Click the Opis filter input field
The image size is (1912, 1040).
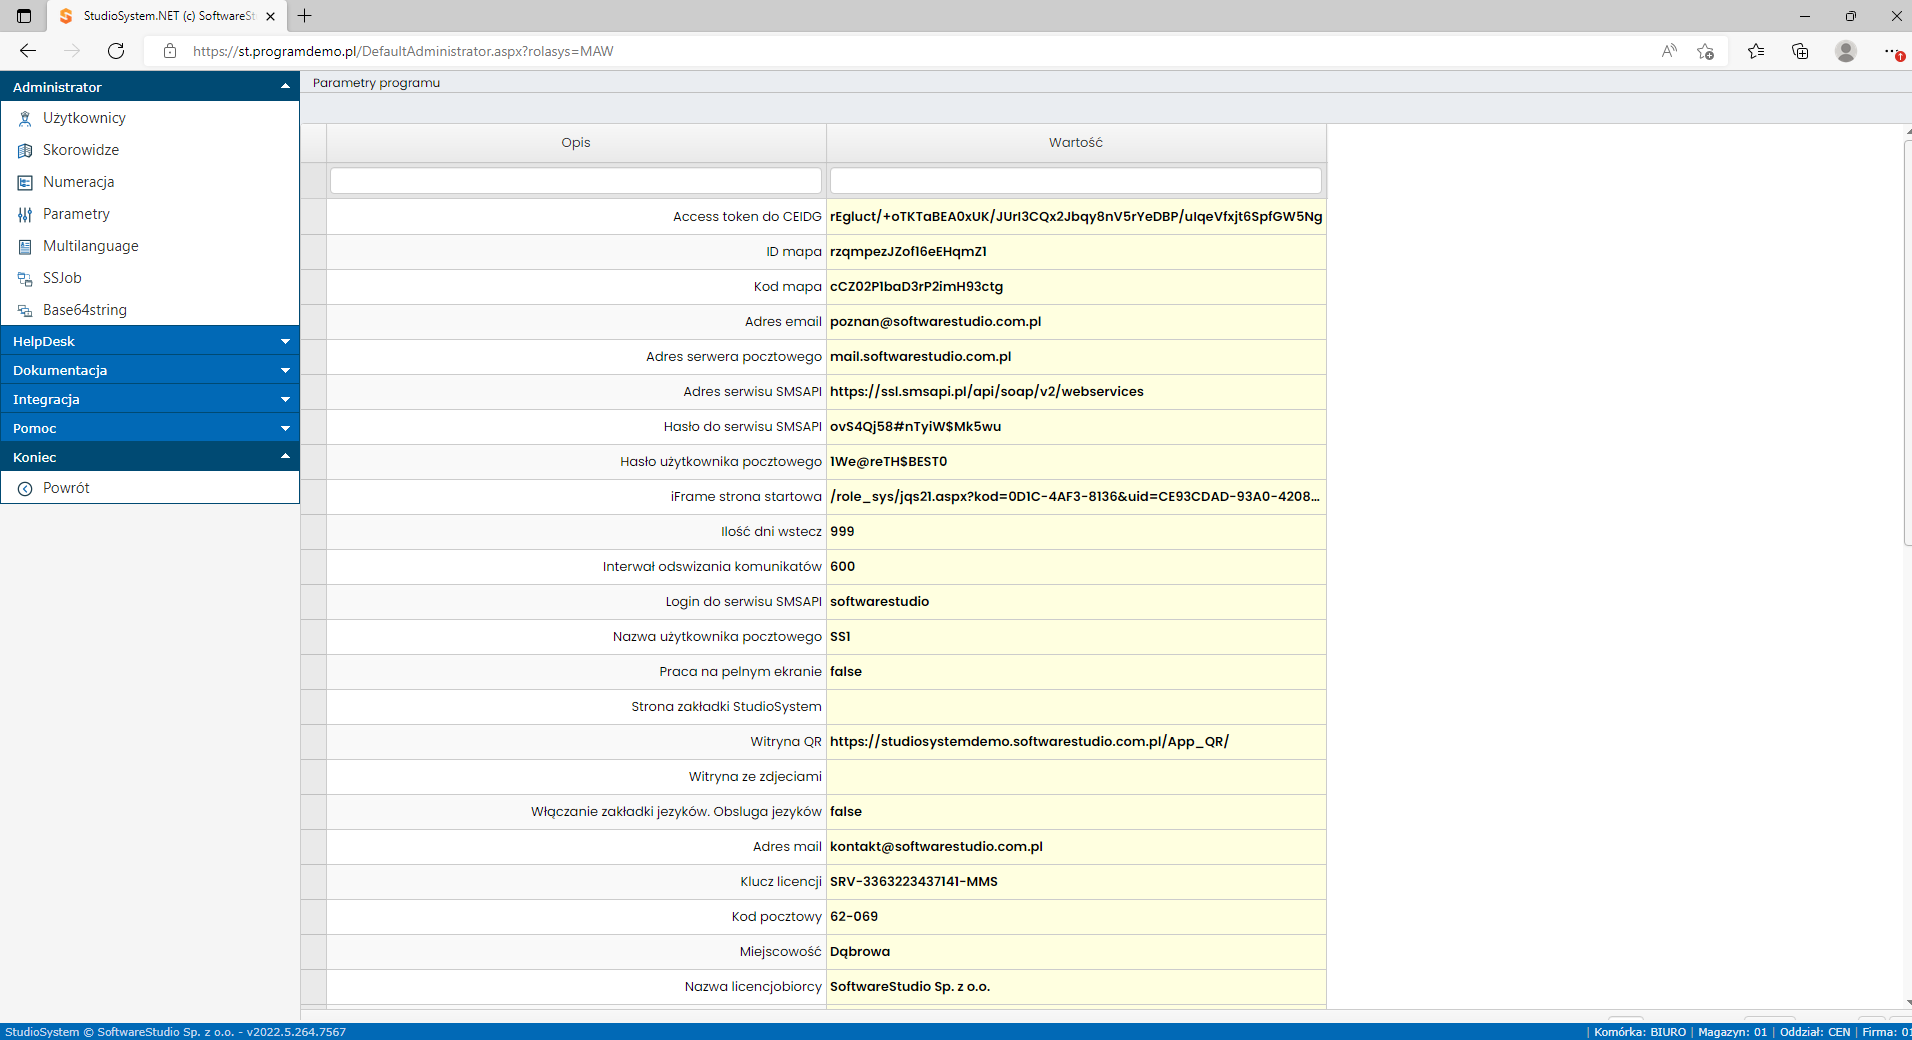tap(576, 181)
